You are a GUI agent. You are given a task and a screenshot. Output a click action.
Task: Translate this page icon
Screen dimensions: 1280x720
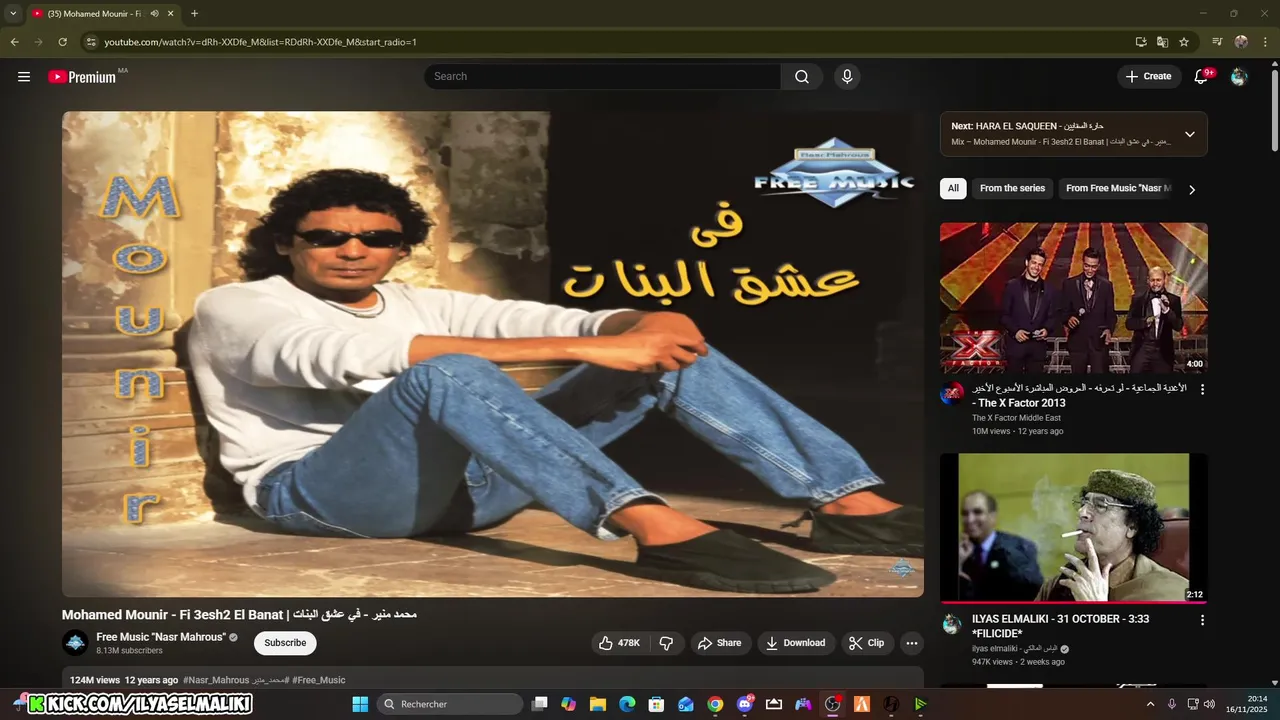tap(1162, 42)
